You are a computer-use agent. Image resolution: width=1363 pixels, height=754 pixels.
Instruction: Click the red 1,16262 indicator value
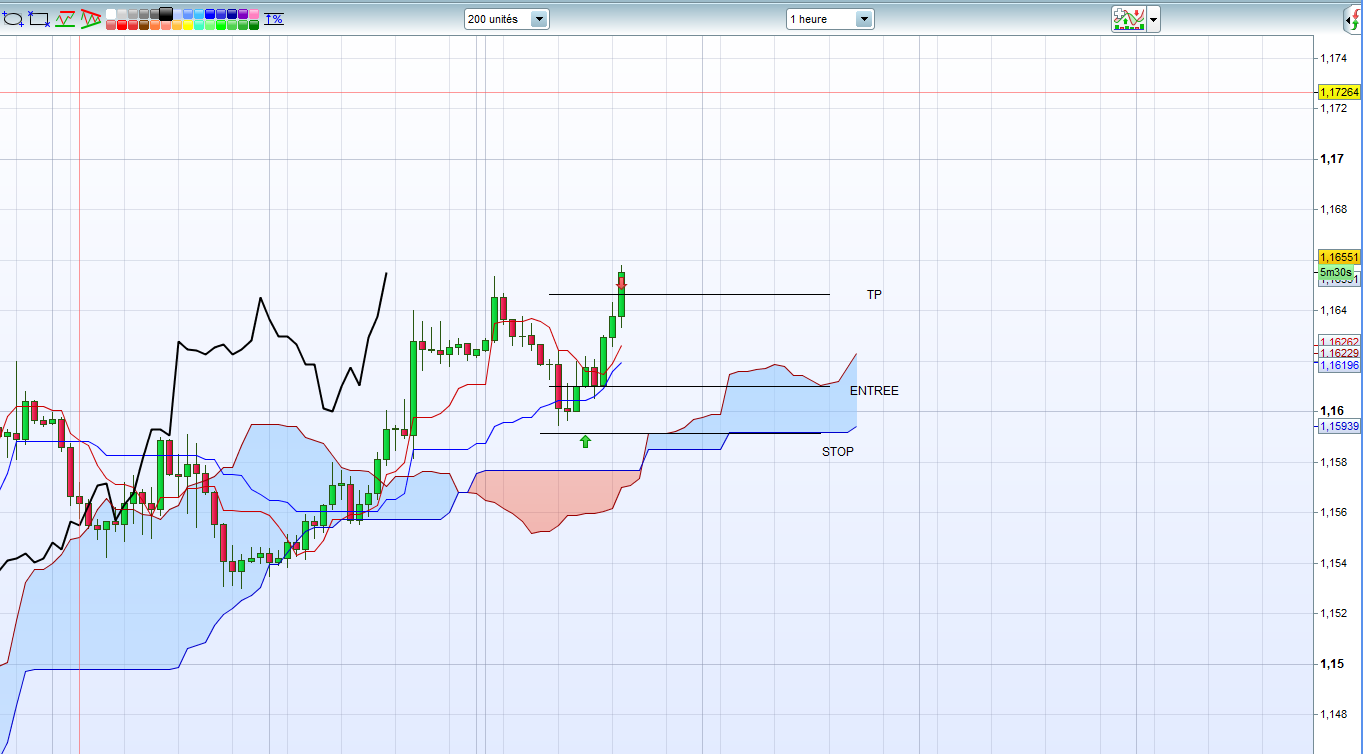pyautogui.click(x=1340, y=342)
